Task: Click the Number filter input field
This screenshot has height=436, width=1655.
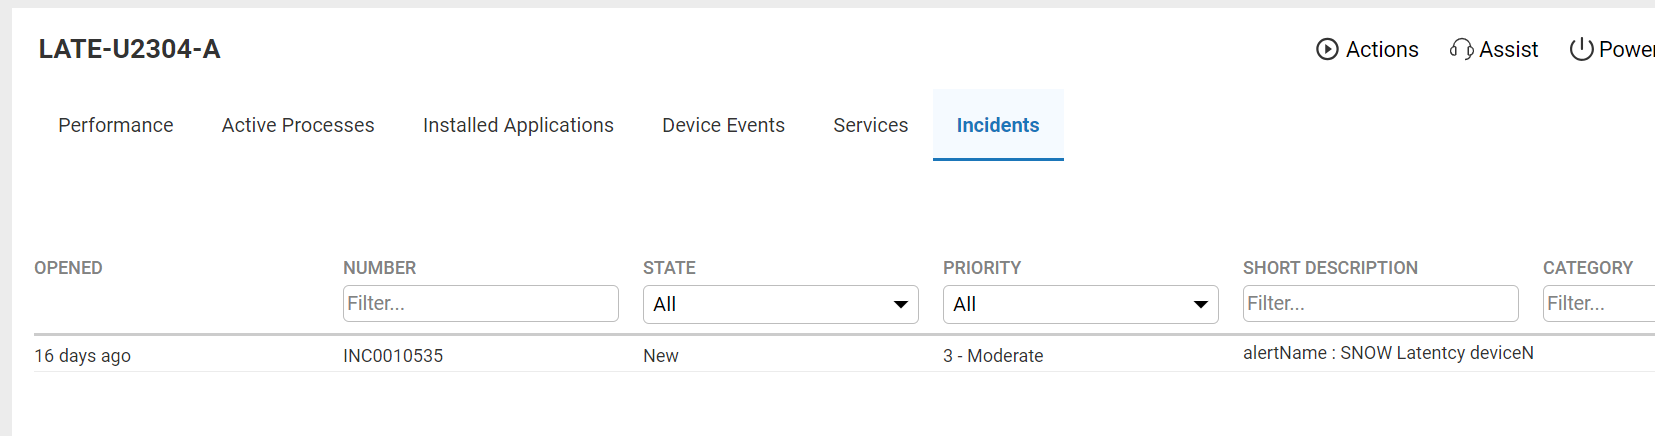Action: click(480, 303)
